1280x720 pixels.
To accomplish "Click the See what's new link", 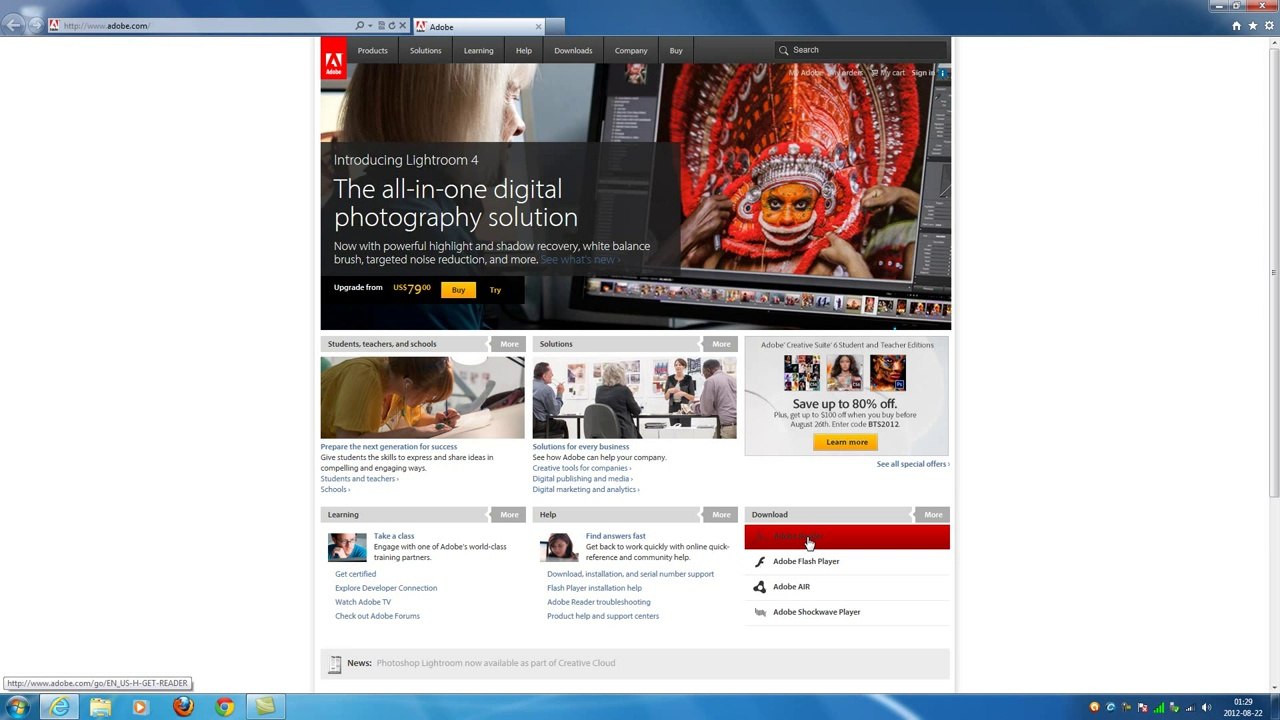I will tap(580, 260).
